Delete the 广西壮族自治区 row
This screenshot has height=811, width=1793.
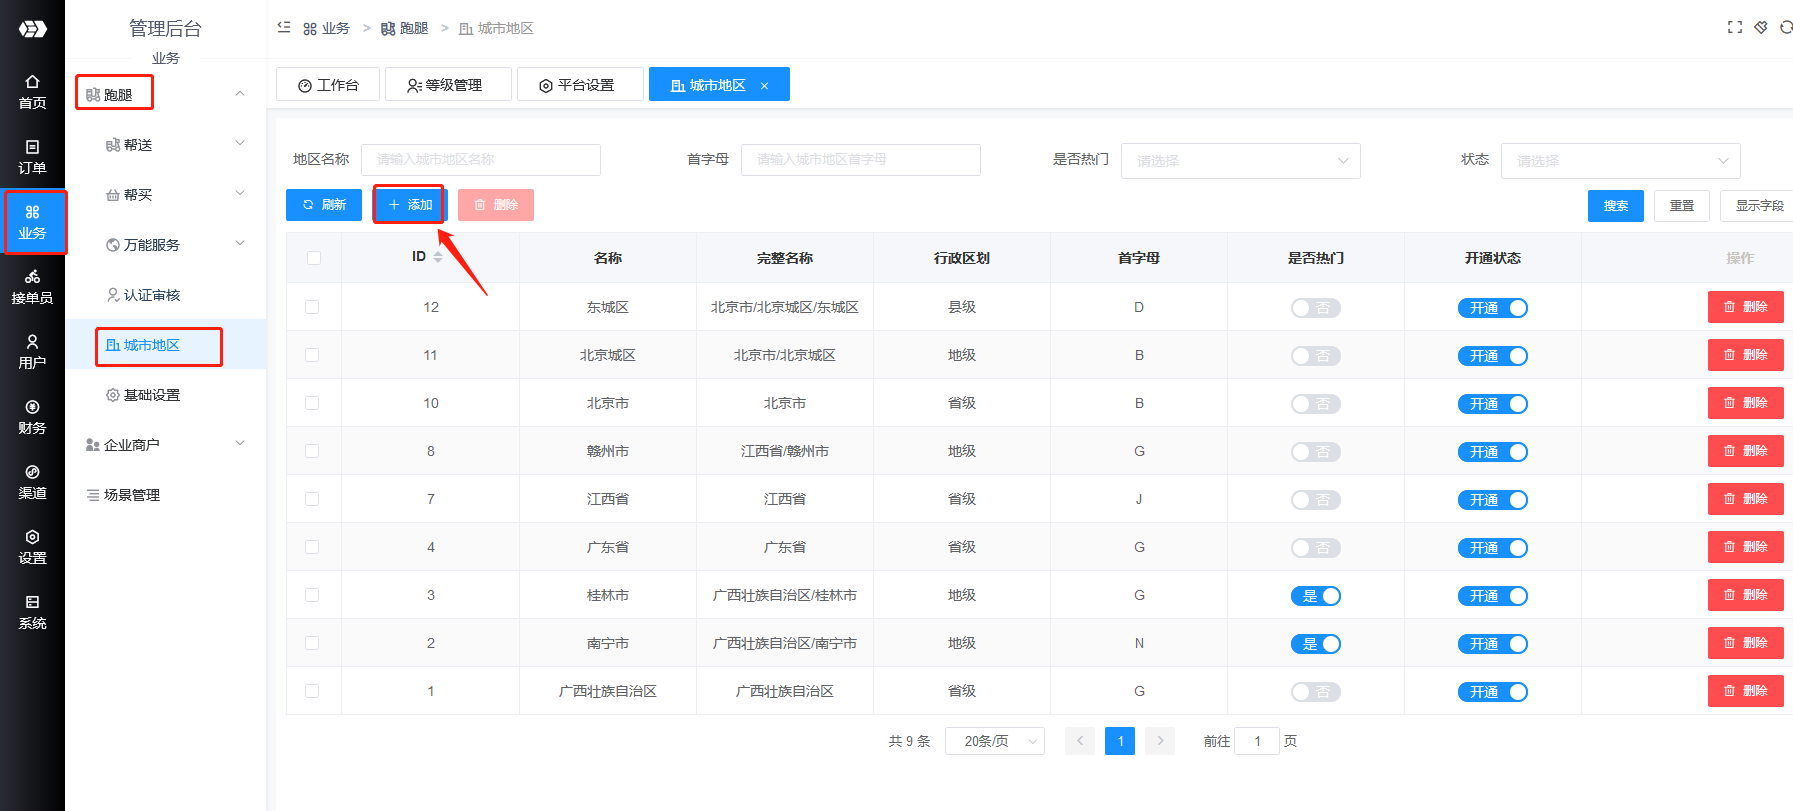point(1745,691)
